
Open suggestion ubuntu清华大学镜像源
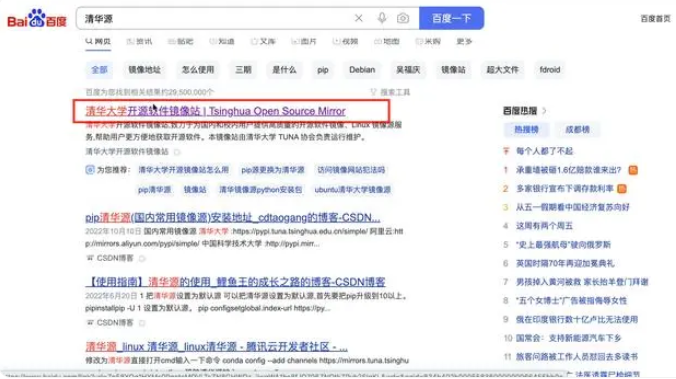tap(353, 190)
